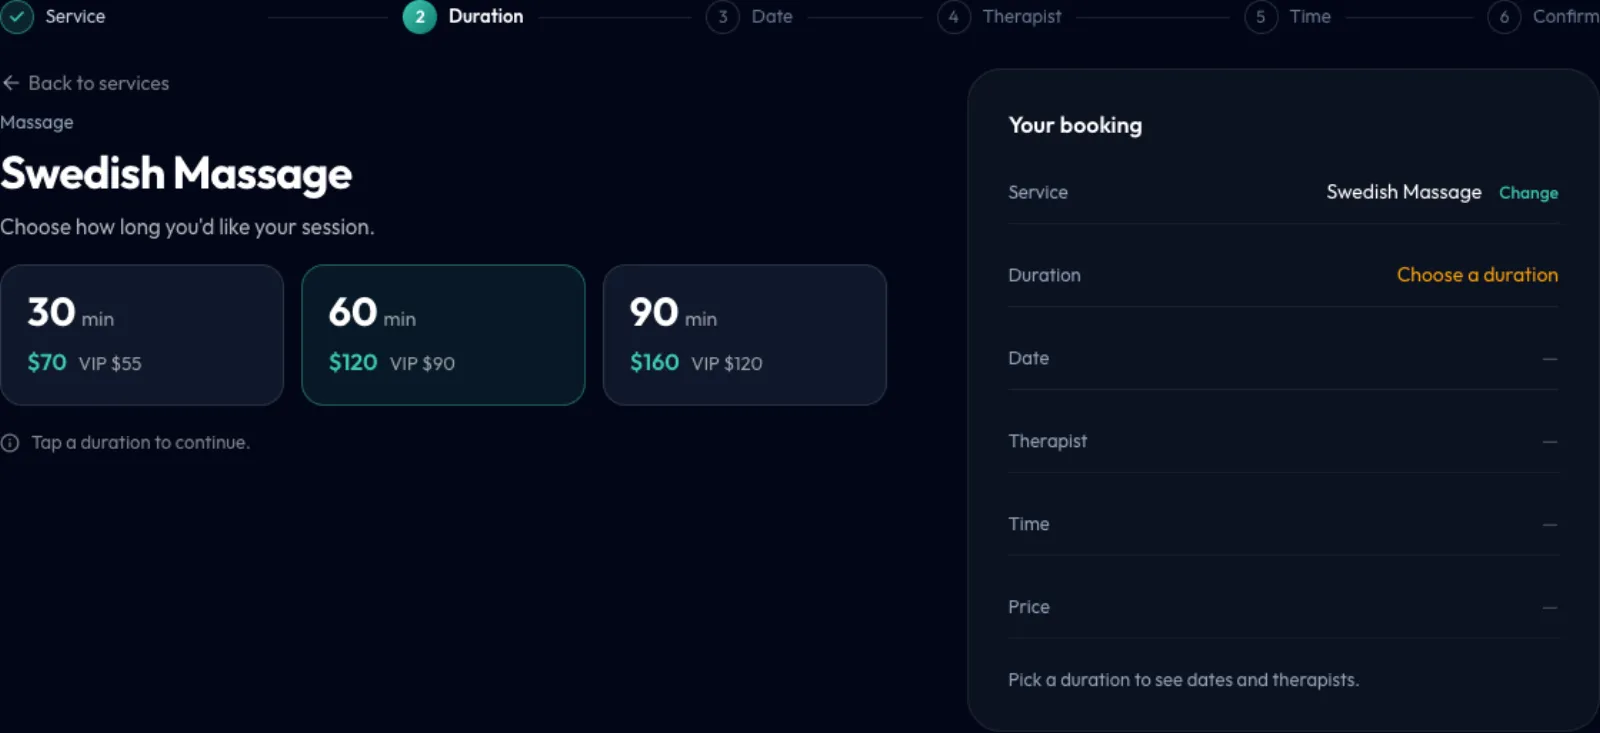The image size is (1600, 733).
Task: Click the Time row label in summary
Action: [x=1029, y=524]
